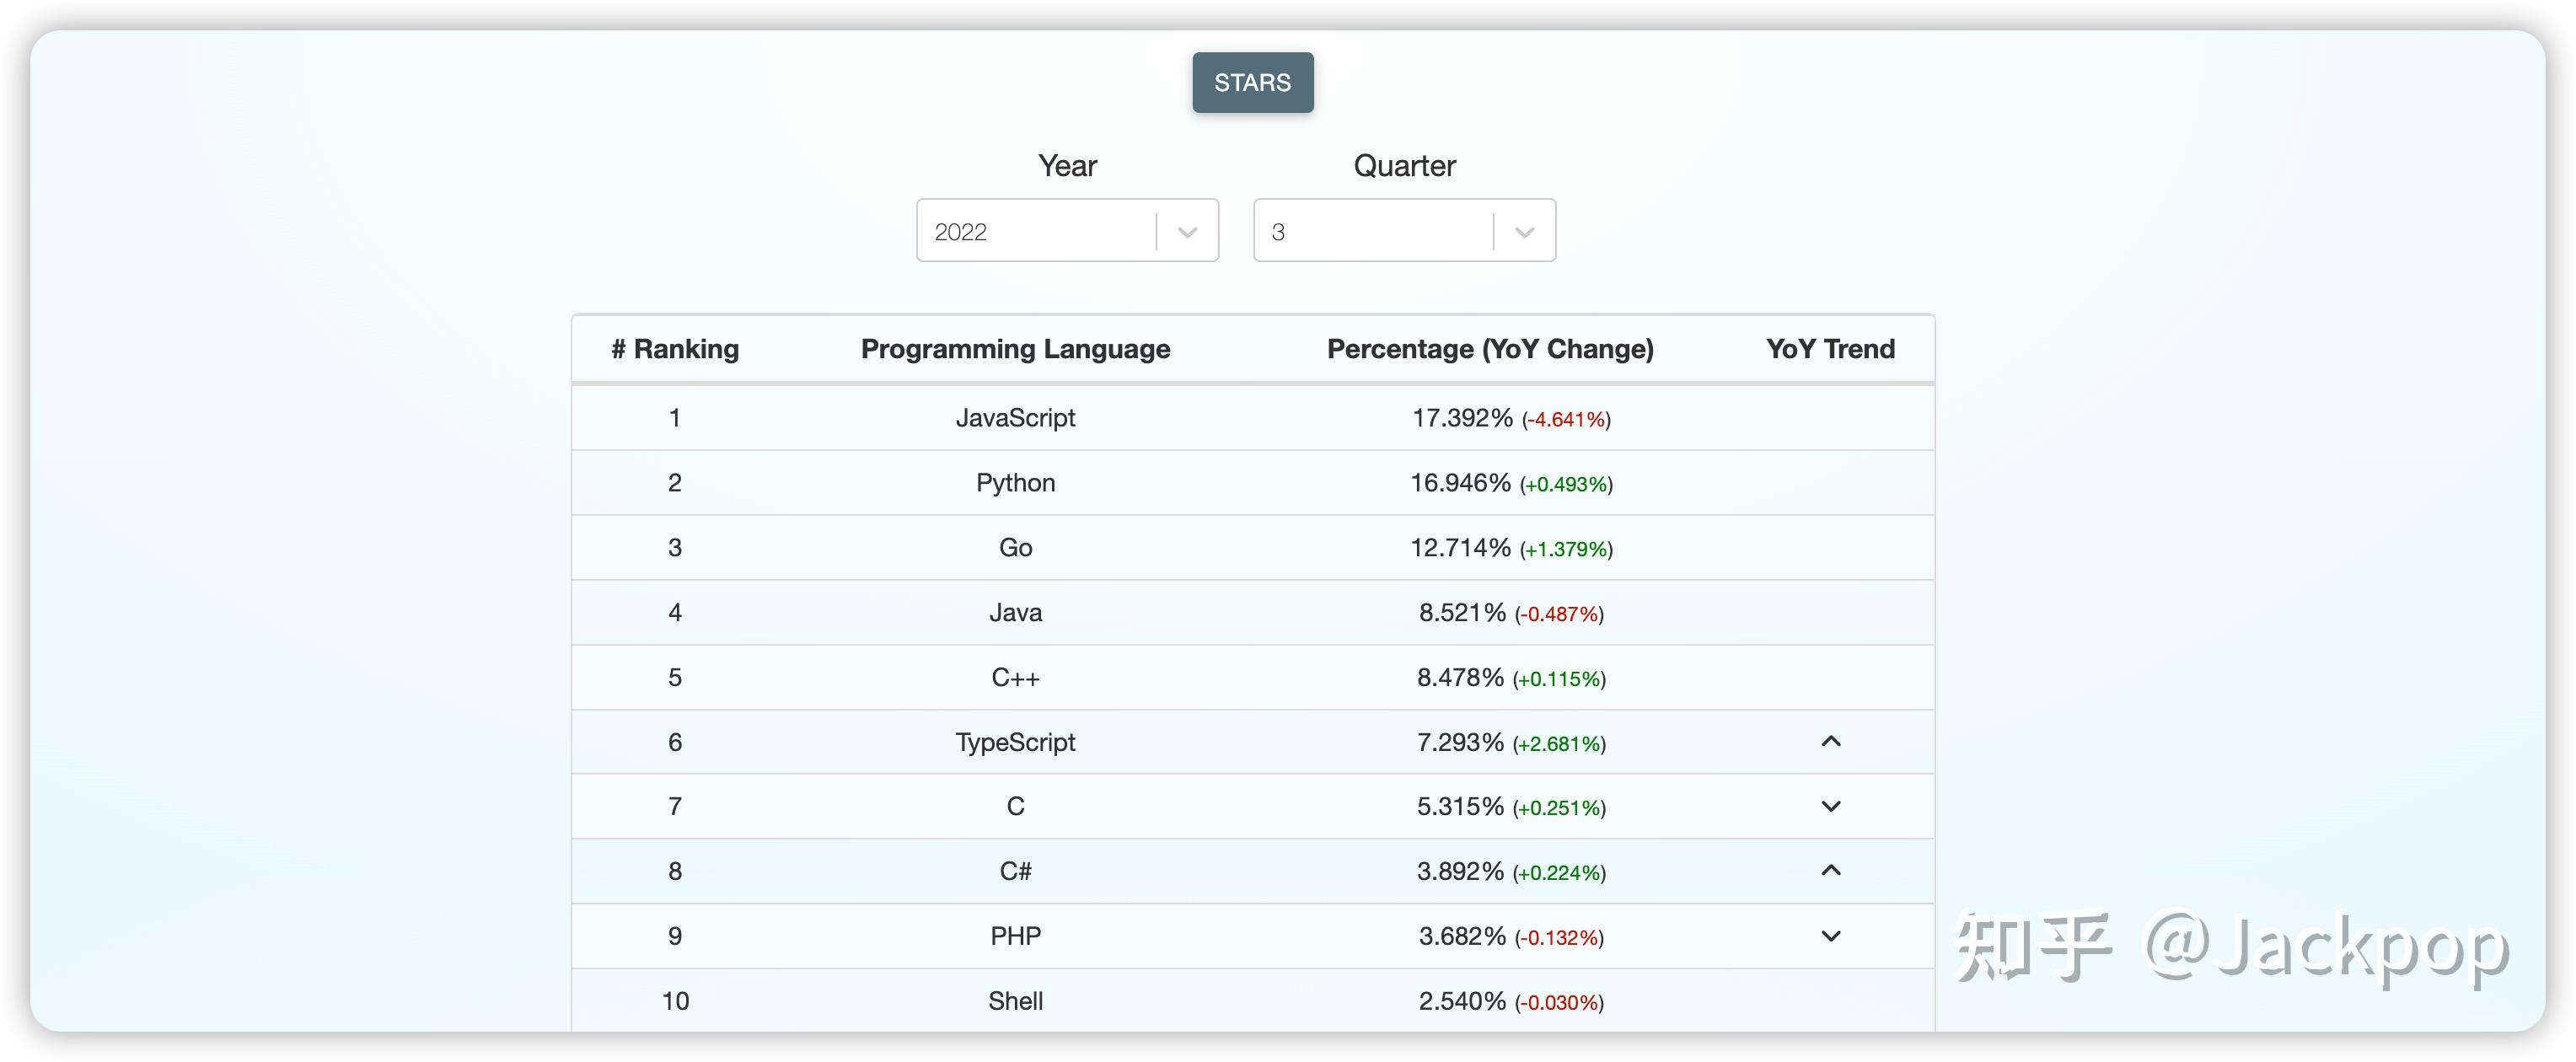Viewport: 2576px width, 1062px height.
Task: Click the Python language entry
Action: coord(1015,482)
